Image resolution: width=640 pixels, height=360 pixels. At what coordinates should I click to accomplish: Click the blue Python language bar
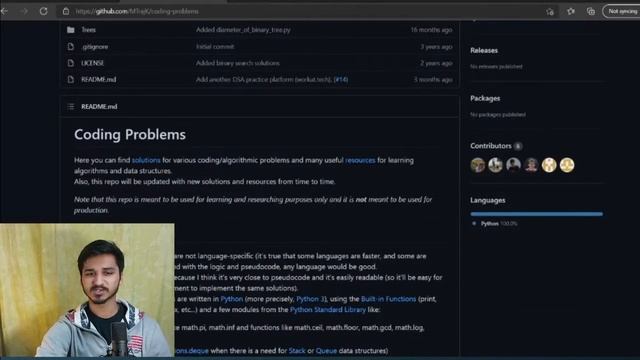[x=536, y=214]
